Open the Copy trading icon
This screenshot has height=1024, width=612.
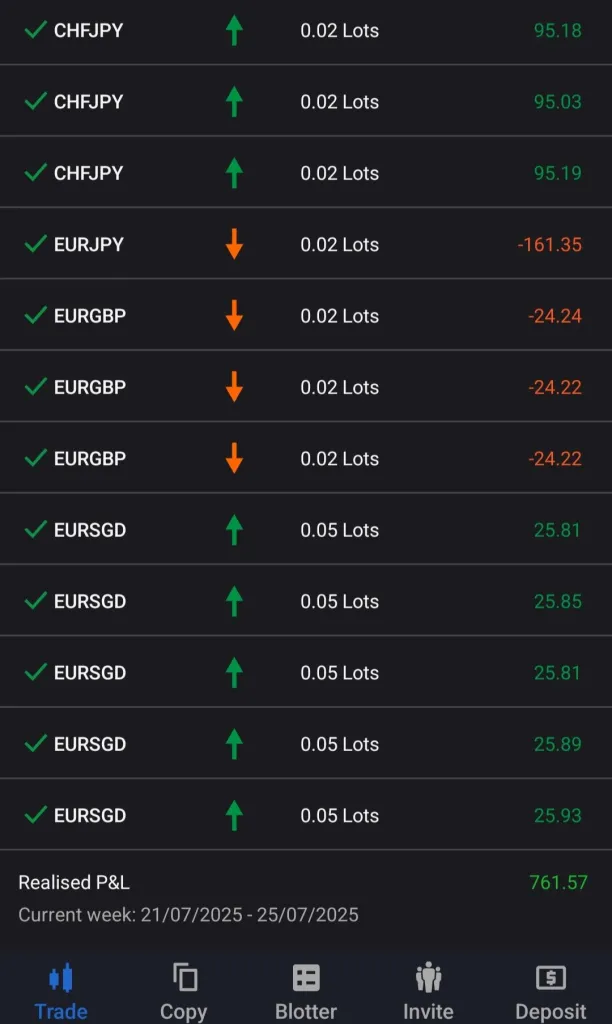point(184,977)
